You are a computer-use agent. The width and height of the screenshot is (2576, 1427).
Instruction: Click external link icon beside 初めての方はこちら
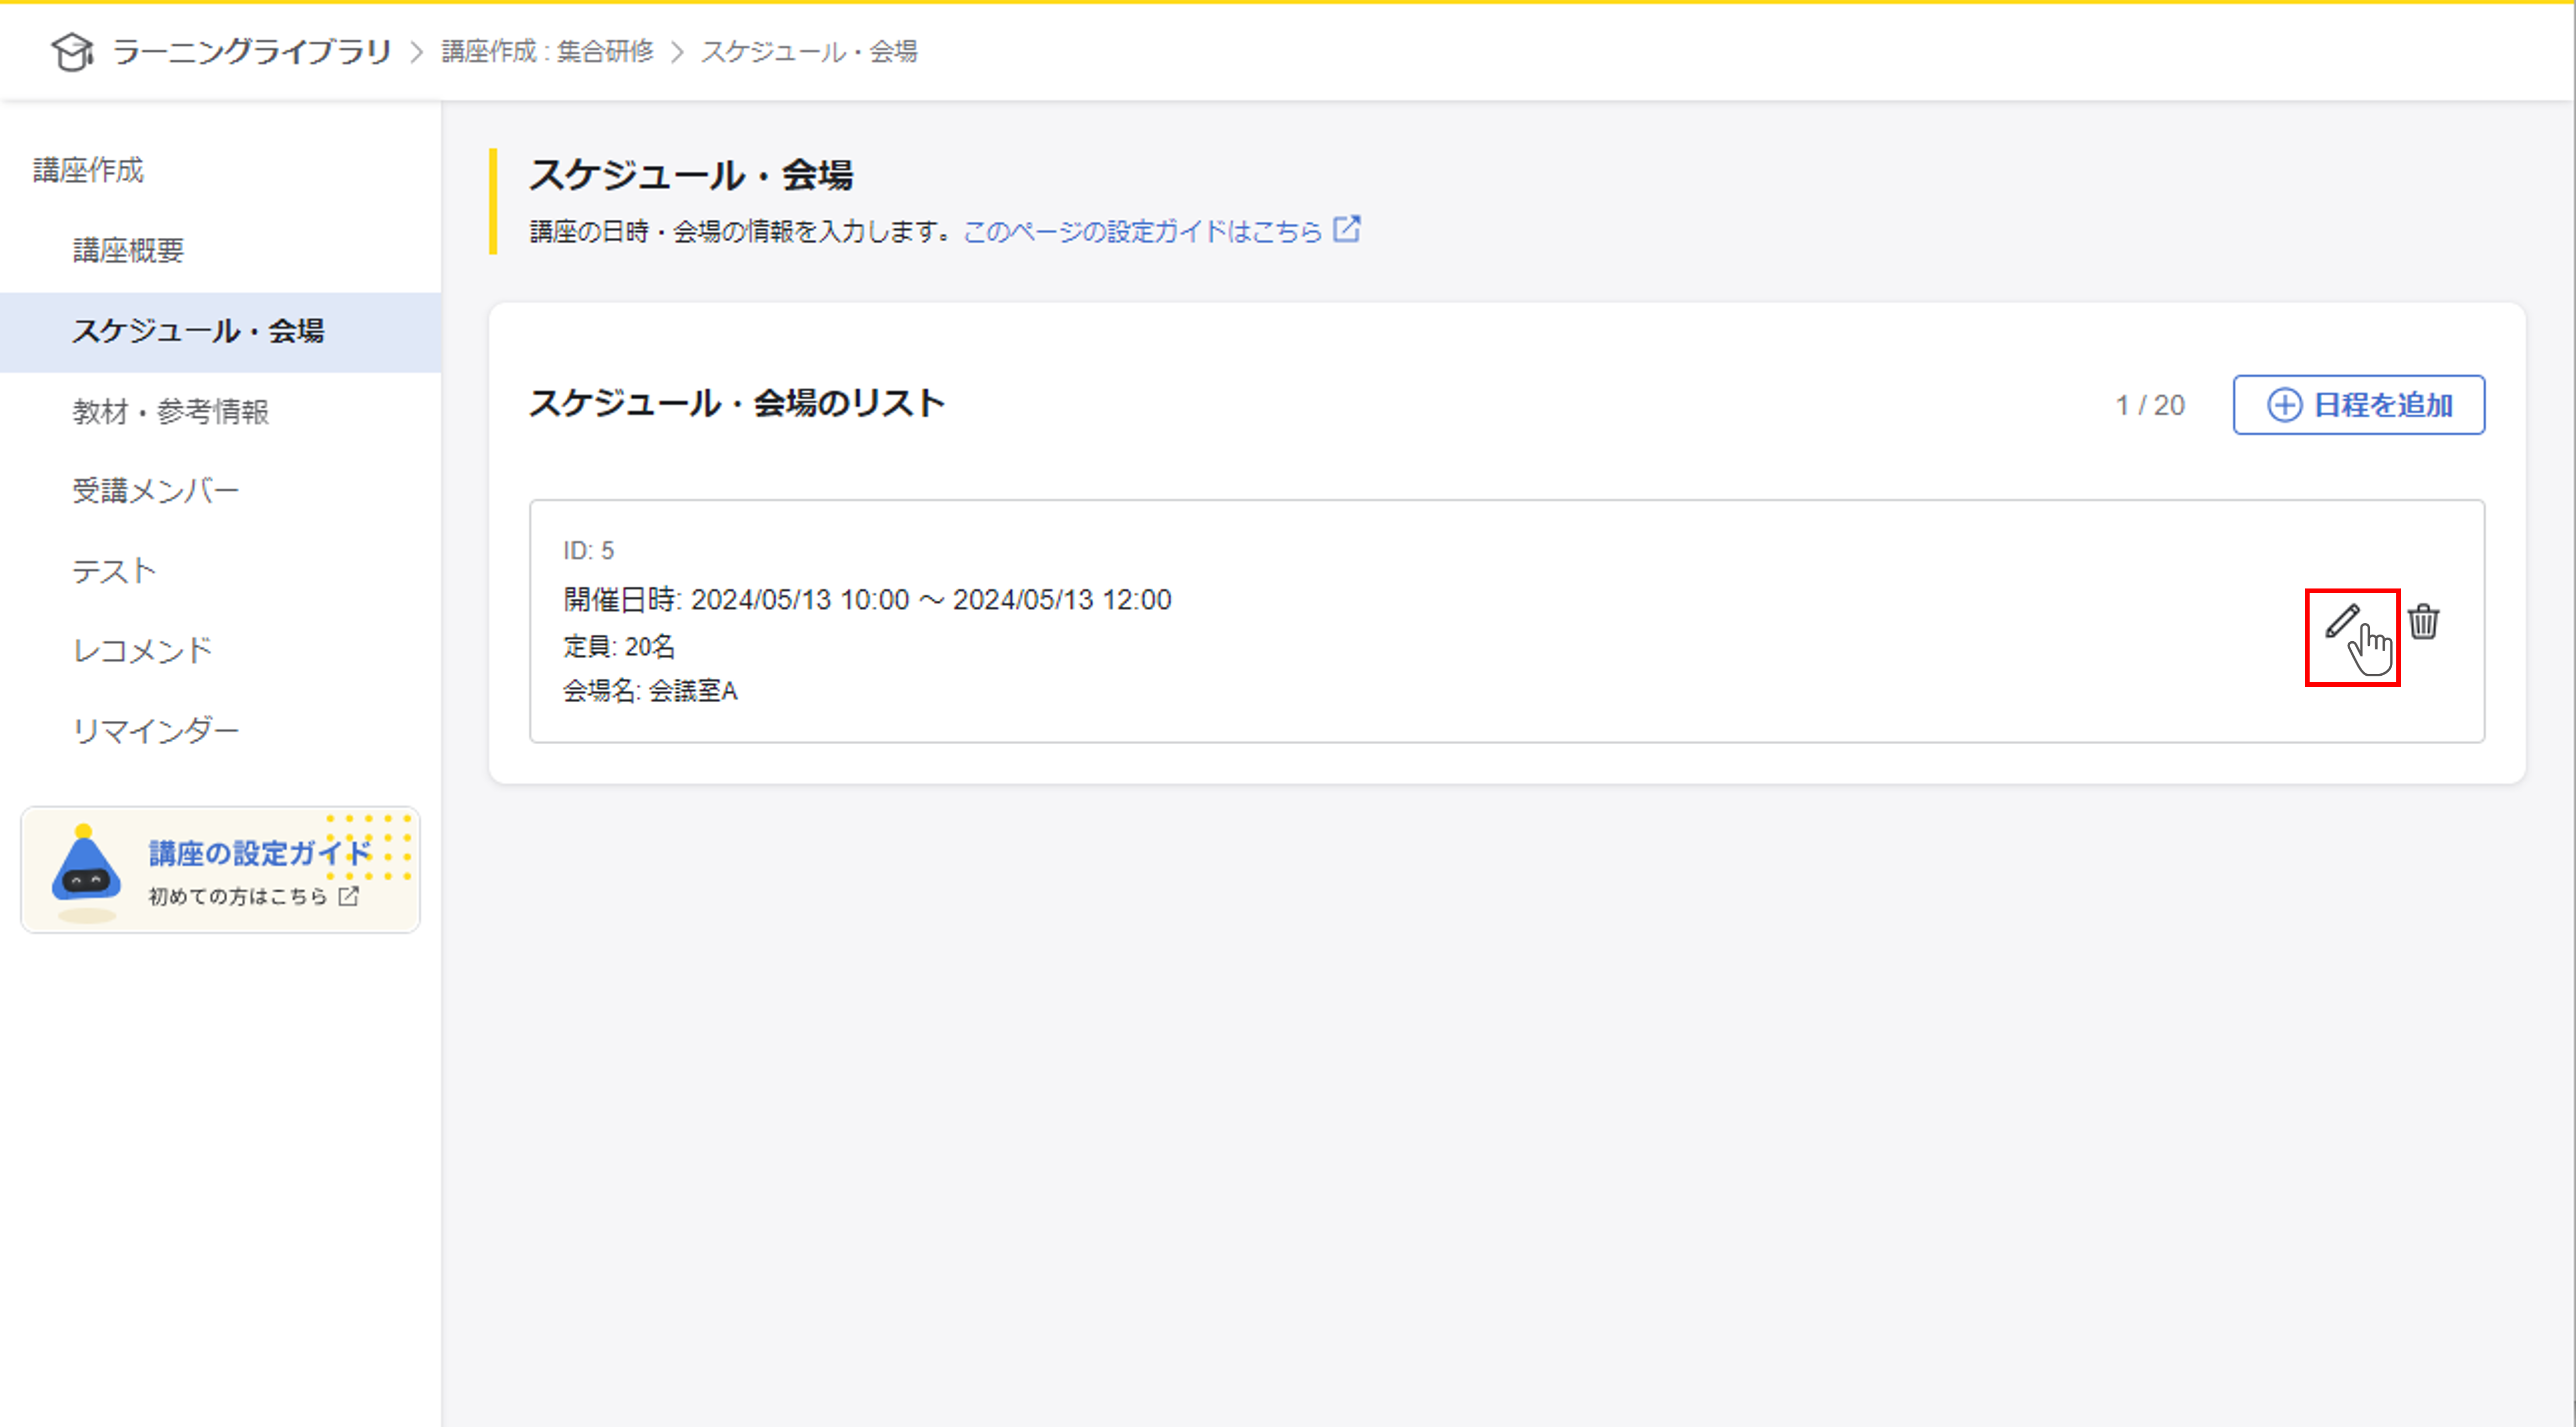point(348,896)
